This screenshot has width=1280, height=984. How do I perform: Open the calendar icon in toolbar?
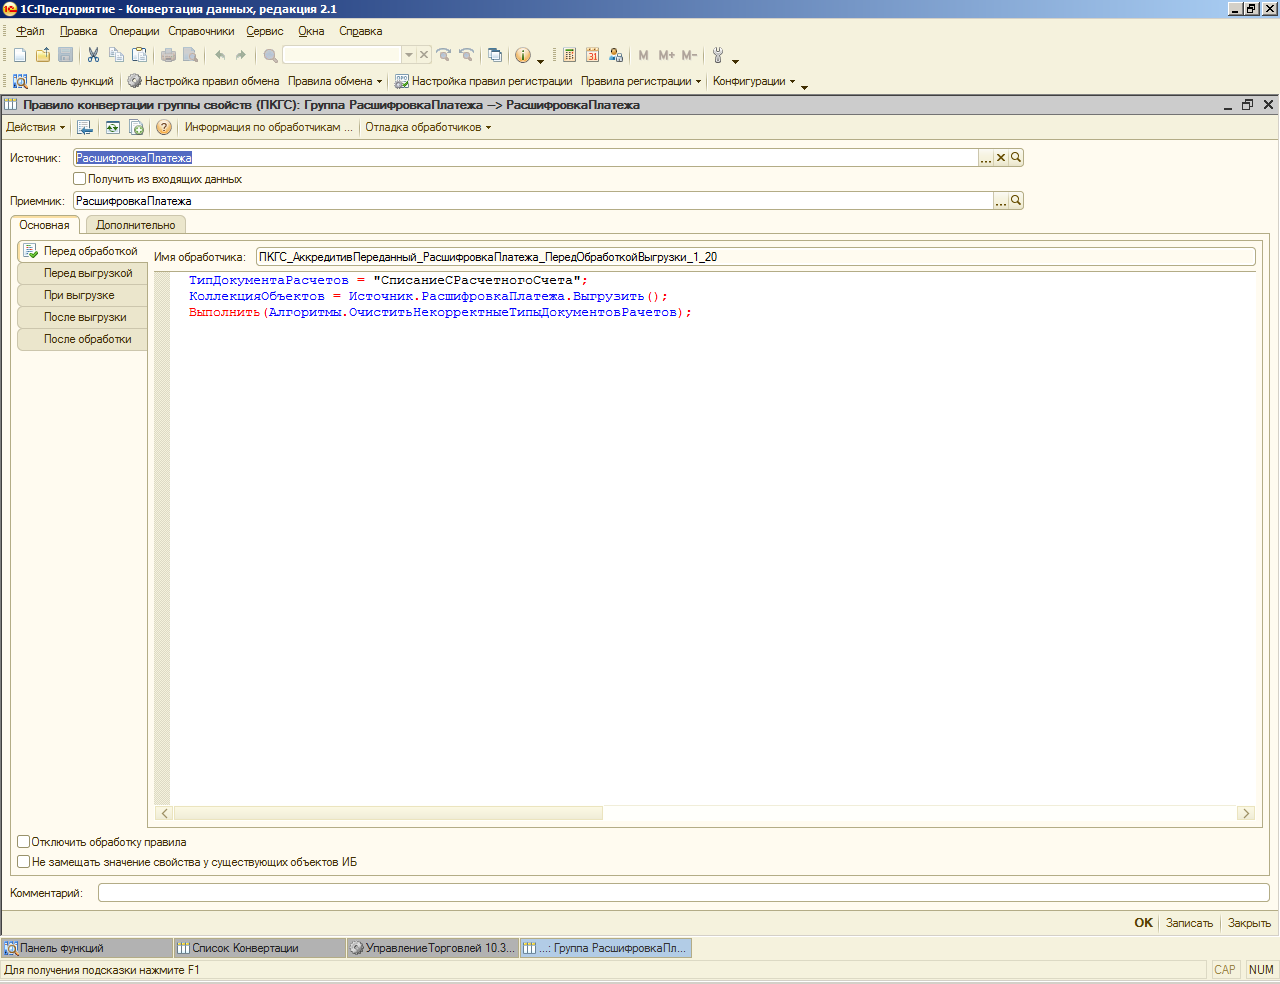592,55
